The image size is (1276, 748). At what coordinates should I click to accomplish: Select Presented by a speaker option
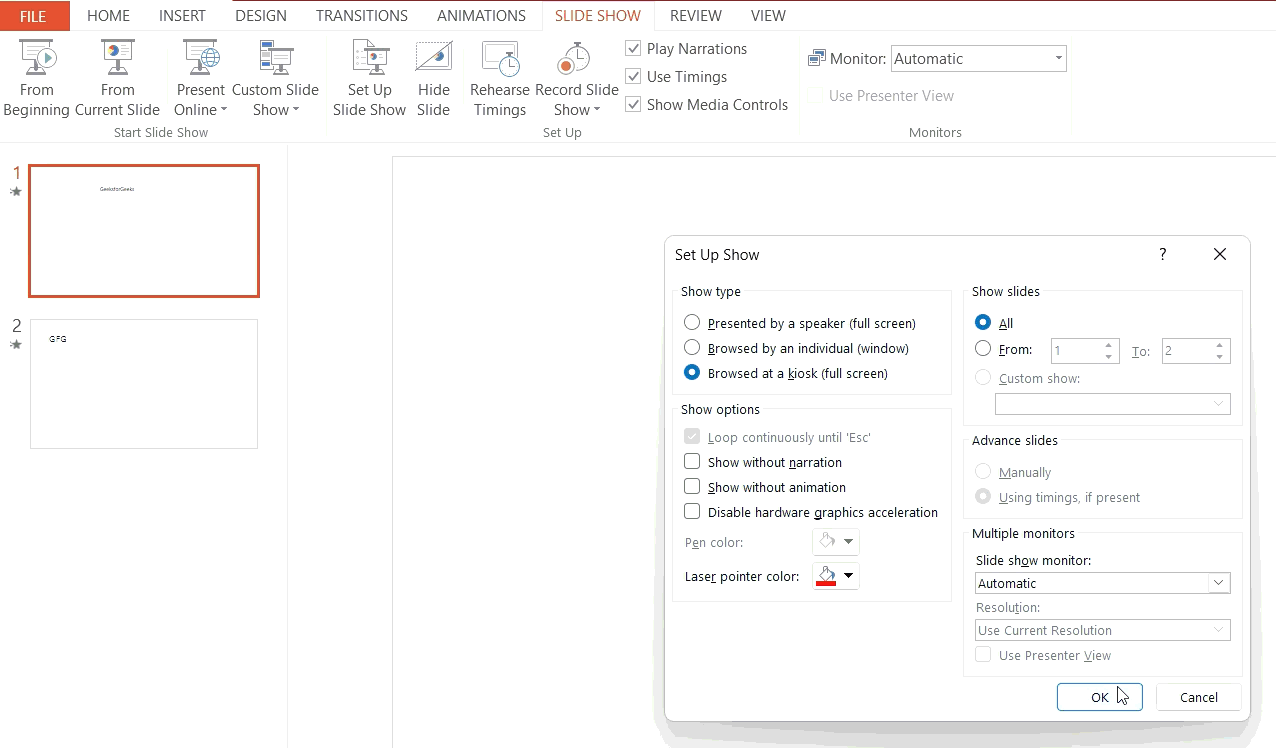(692, 322)
